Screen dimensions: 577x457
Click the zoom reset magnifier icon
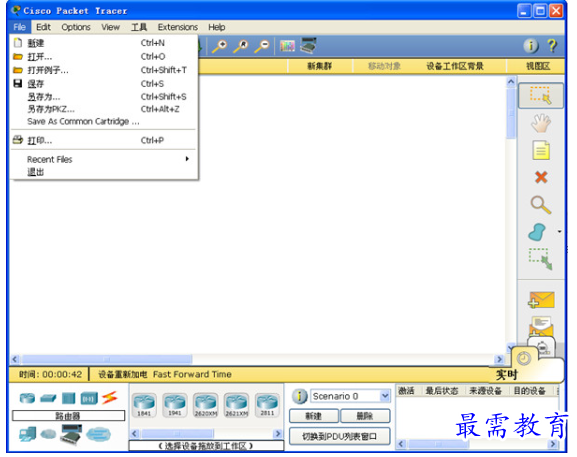click(241, 46)
